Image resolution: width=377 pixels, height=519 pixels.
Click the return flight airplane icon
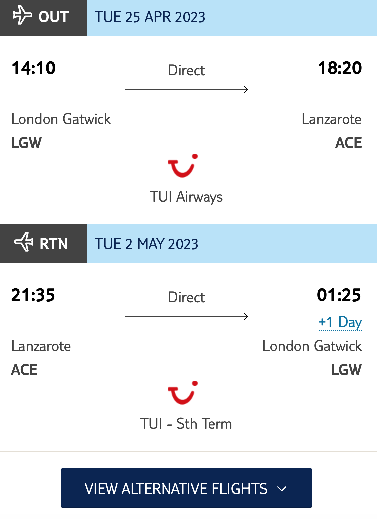click(x=23, y=242)
